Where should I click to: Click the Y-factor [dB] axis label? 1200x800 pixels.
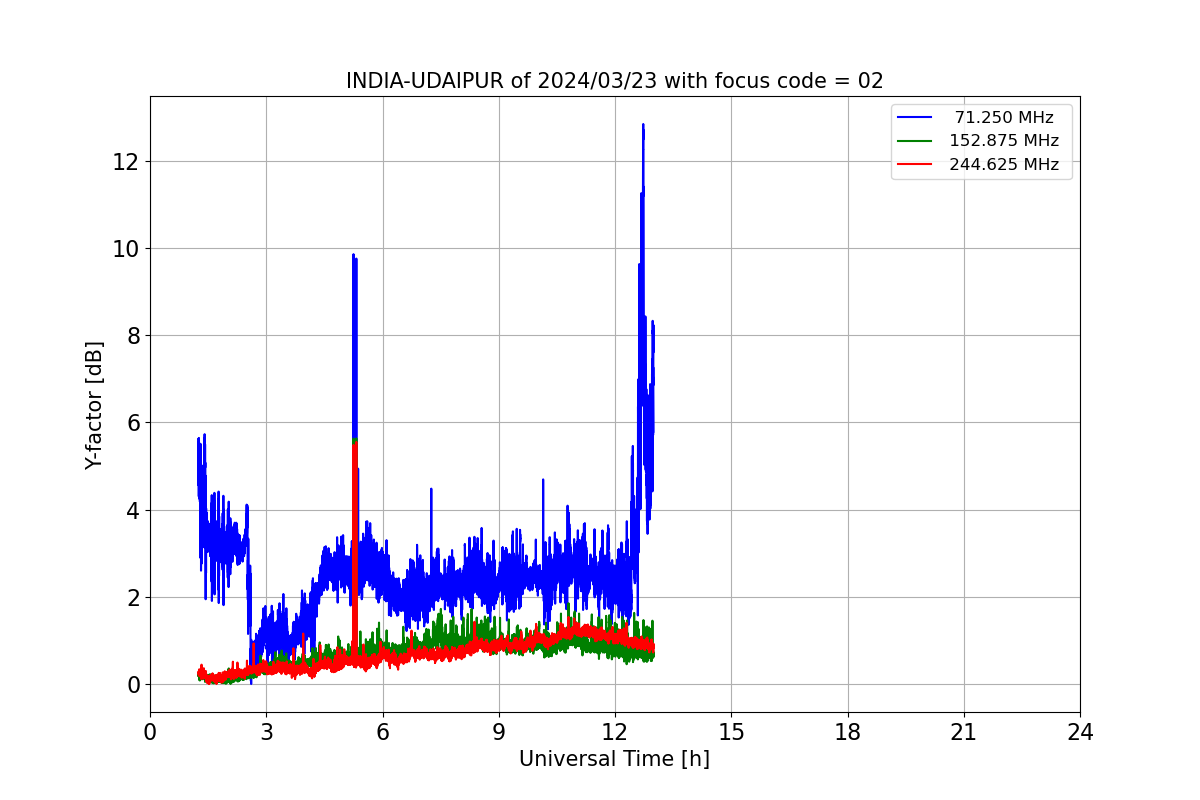(x=94, y=405)
